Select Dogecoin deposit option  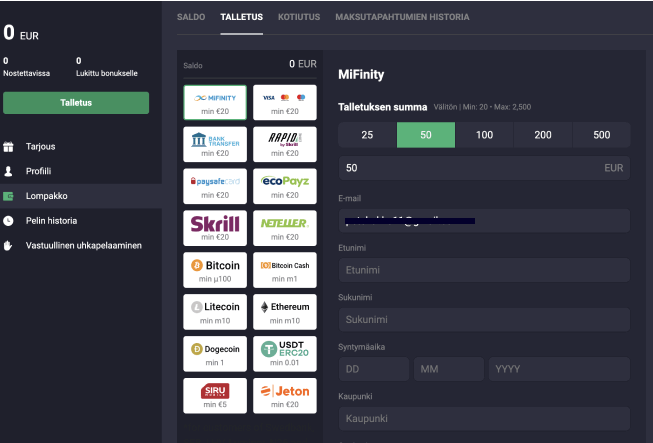pyautogui.click(x=215, y=354)
